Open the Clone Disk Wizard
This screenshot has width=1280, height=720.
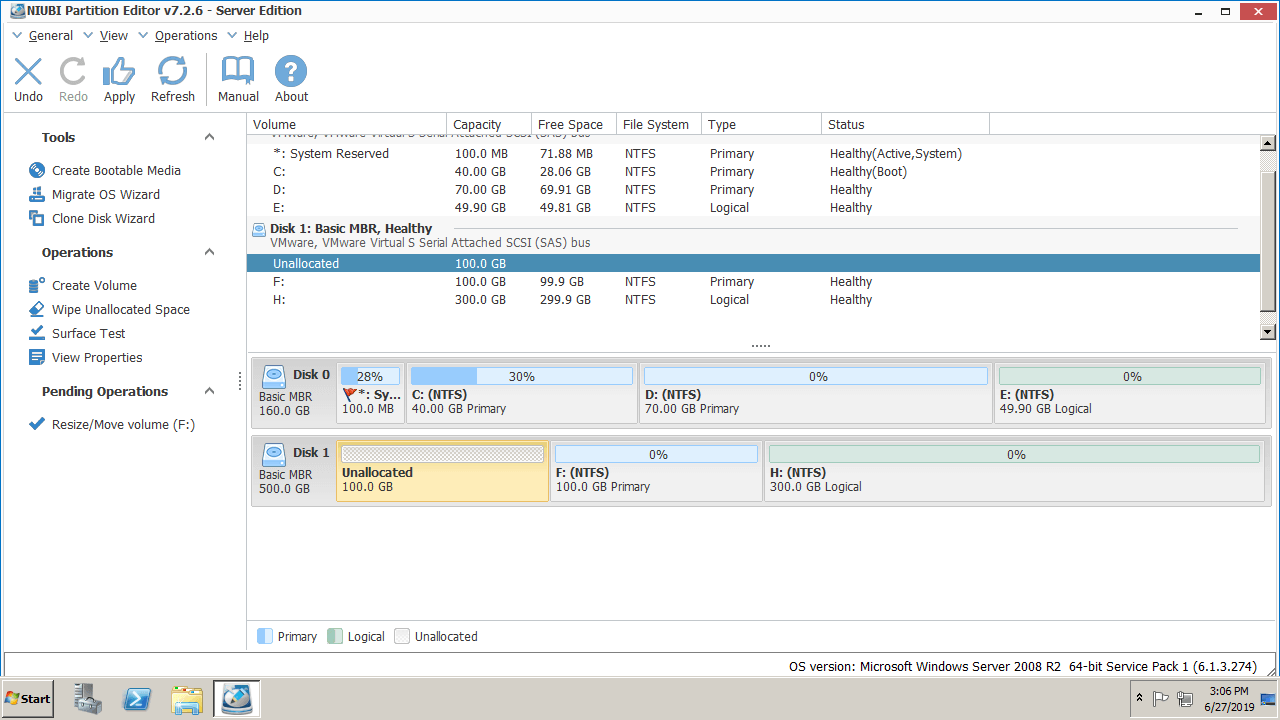(103, 219)
